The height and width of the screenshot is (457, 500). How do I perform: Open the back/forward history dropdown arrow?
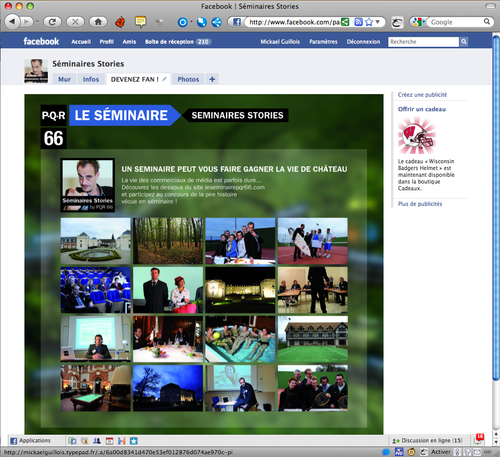click(x=37, y=22)
